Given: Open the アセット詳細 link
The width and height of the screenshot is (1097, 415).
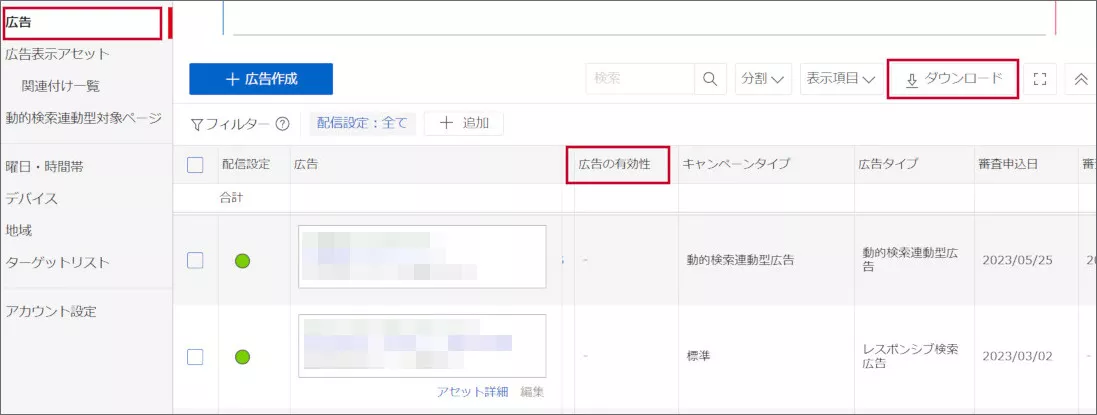Looking at the screenshot, I should click(472, 392).
